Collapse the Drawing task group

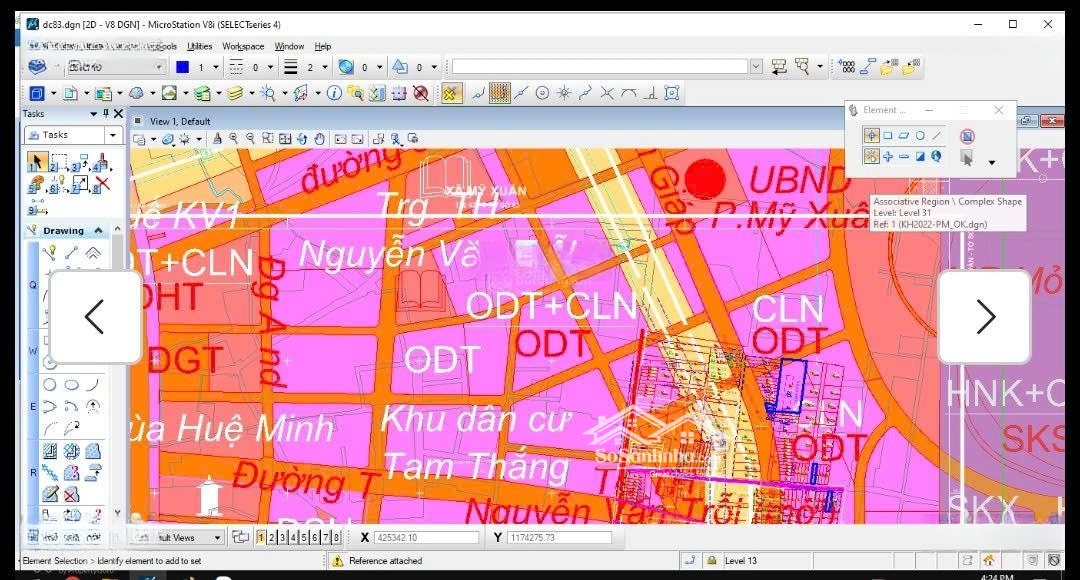click(x=97, y=230)
